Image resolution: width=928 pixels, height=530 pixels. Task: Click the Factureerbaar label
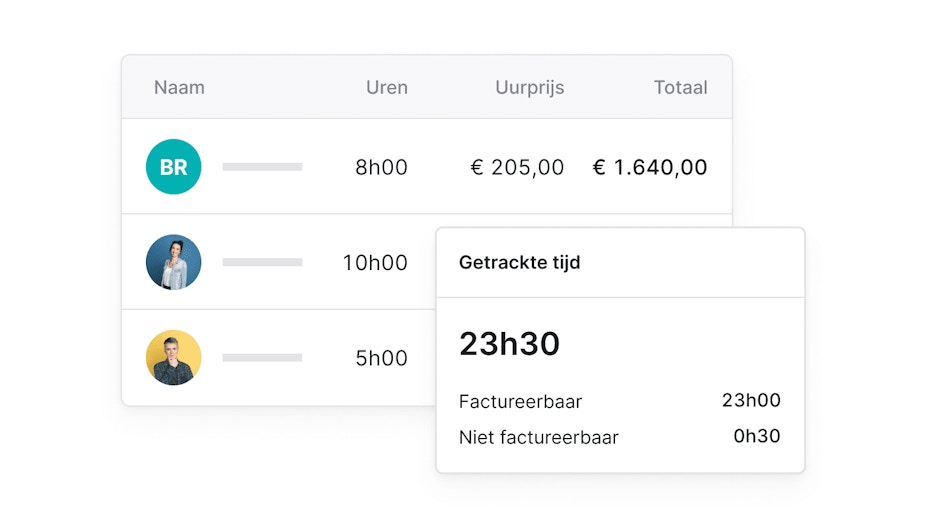point(520,402)
